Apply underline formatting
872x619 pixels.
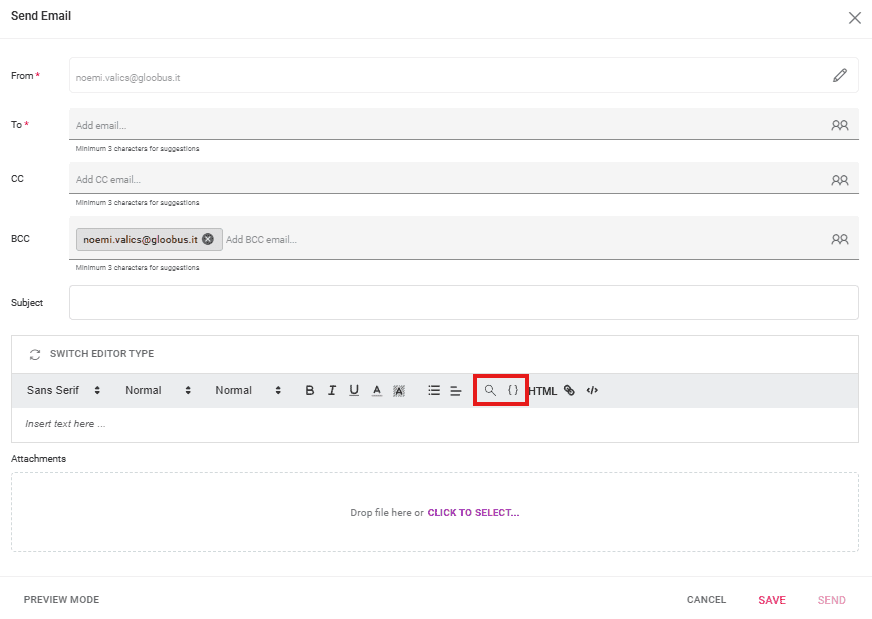354,391
